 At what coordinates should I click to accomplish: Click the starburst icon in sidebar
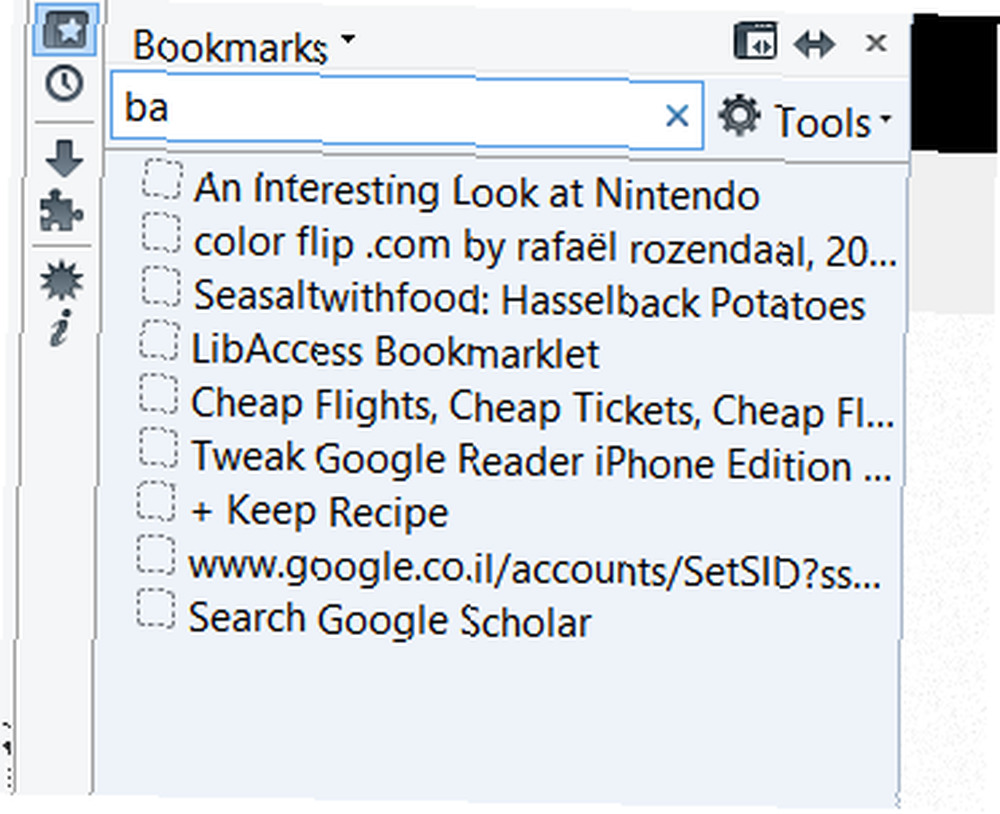62,280
